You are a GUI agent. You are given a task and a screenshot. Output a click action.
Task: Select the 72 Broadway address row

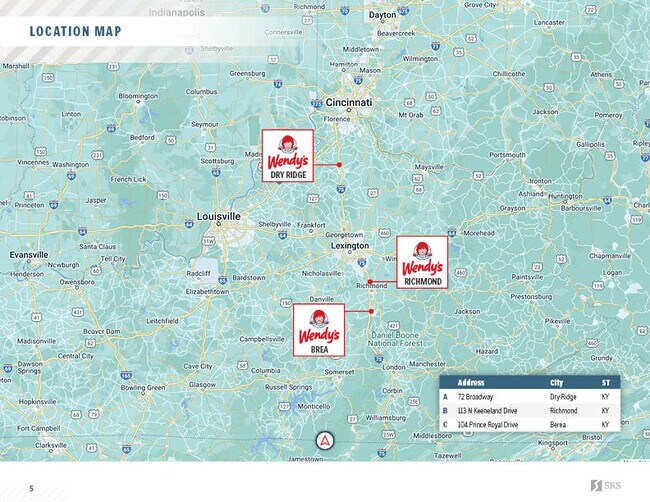[528, 397]
